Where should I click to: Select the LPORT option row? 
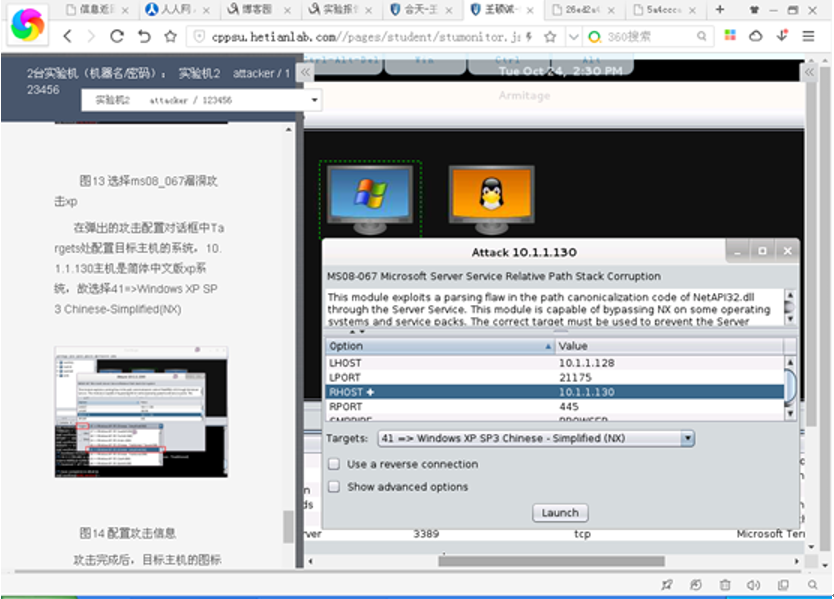(x=555, y=377)
